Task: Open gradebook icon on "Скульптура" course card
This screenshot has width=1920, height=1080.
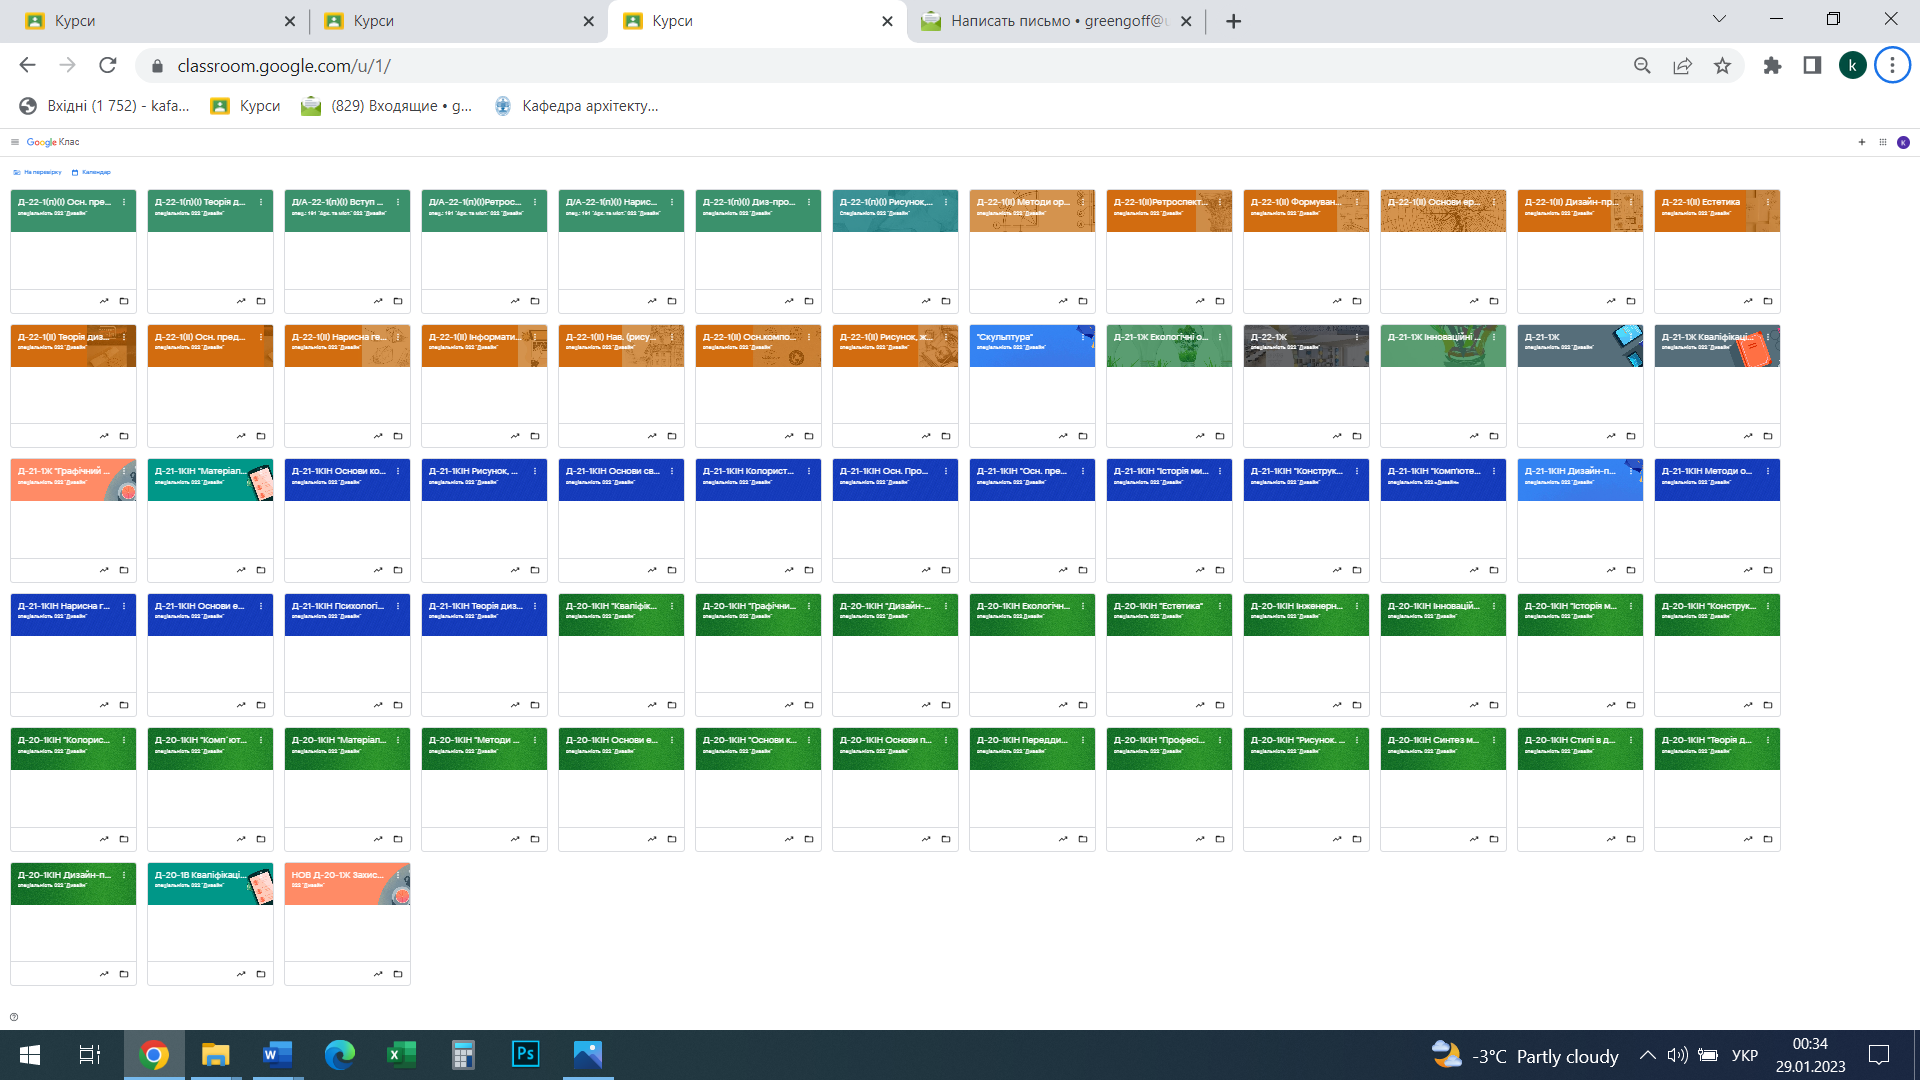Action: [x=1063, y=436]
